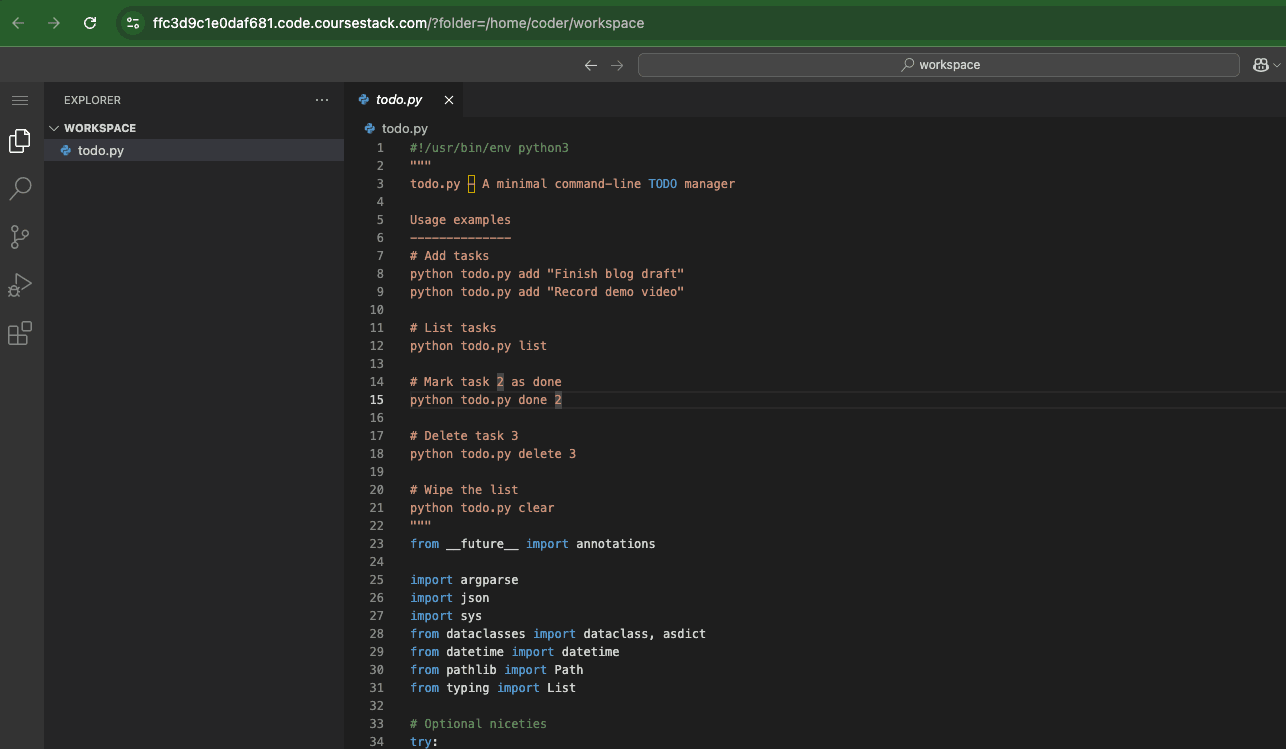
Task: Click the browser back arrow
Action: tap(20, 22)
